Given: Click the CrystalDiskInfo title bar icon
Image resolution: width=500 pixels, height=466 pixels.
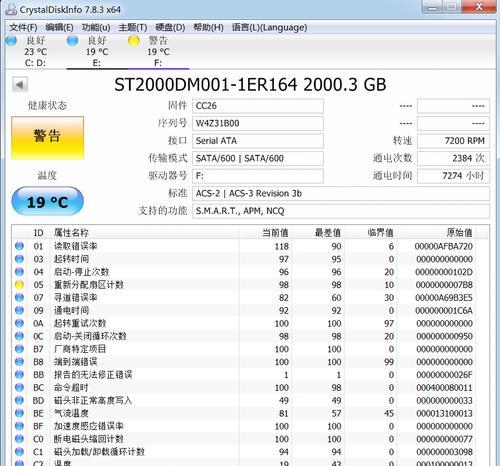Looking at the screenshot, I should 11,9.
